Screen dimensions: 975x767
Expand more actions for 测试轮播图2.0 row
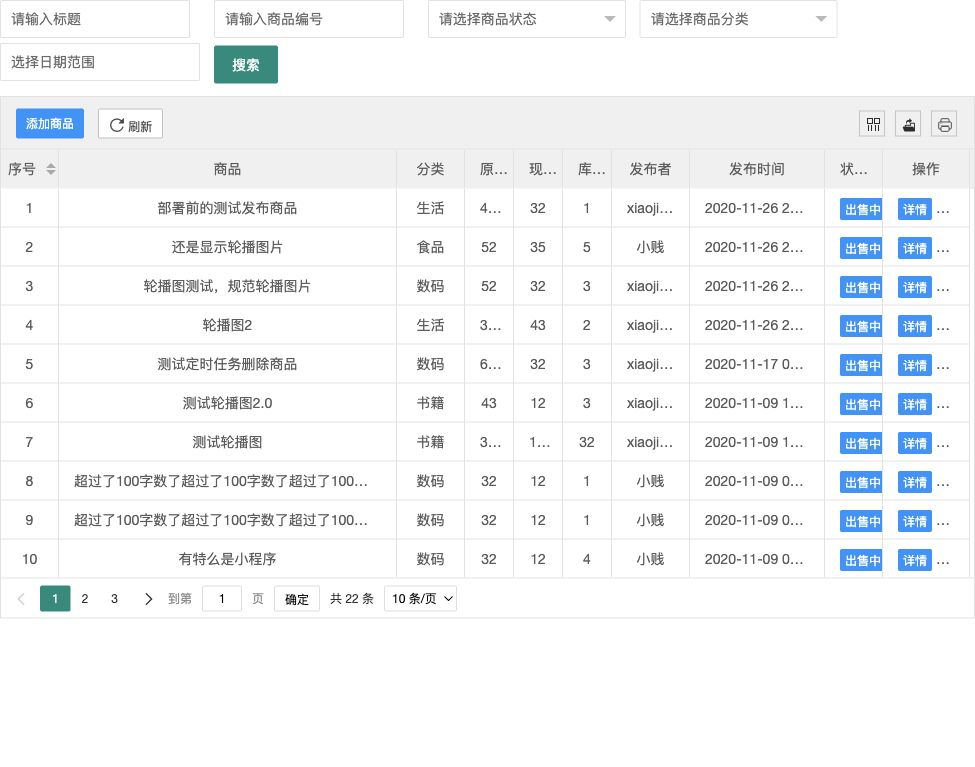click(943, 404)
